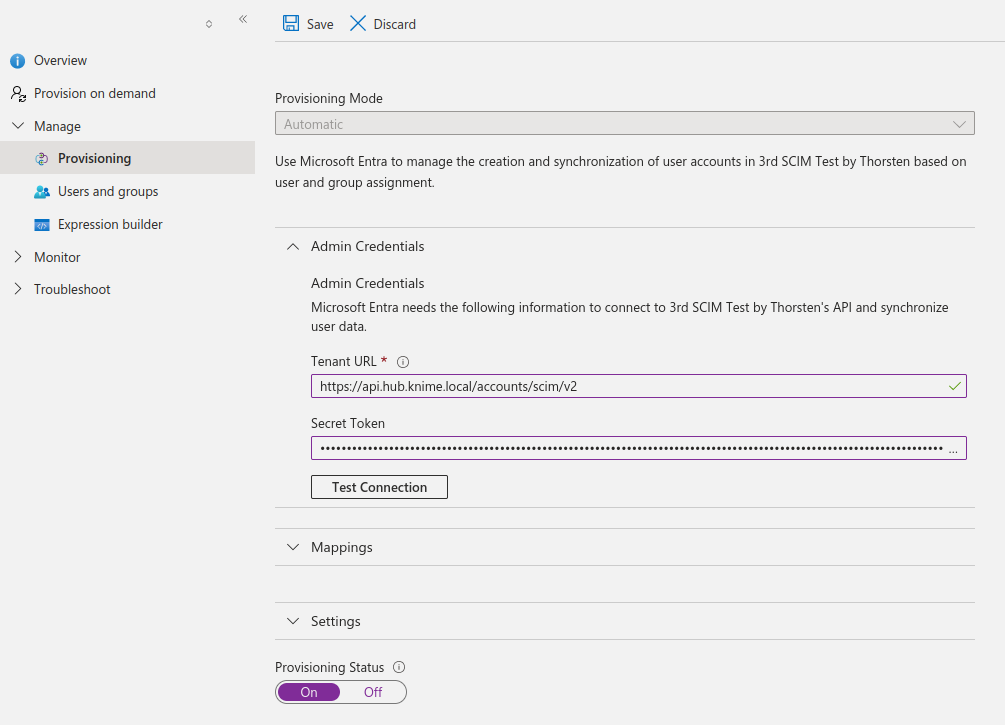Click the Expression builder icon
The width and height of the screenshot is (1005, 725).
[x=42, y=225]
